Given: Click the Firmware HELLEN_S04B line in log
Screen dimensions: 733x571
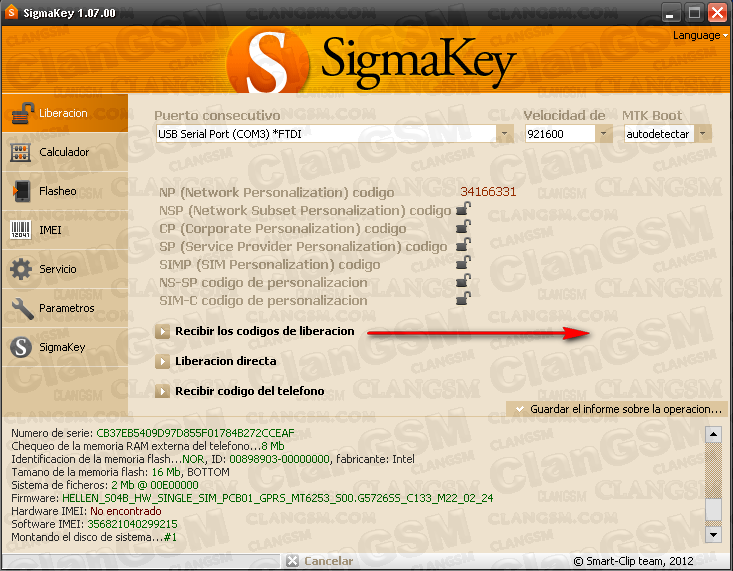Looking at the screenshot, I should click(252, 498).
